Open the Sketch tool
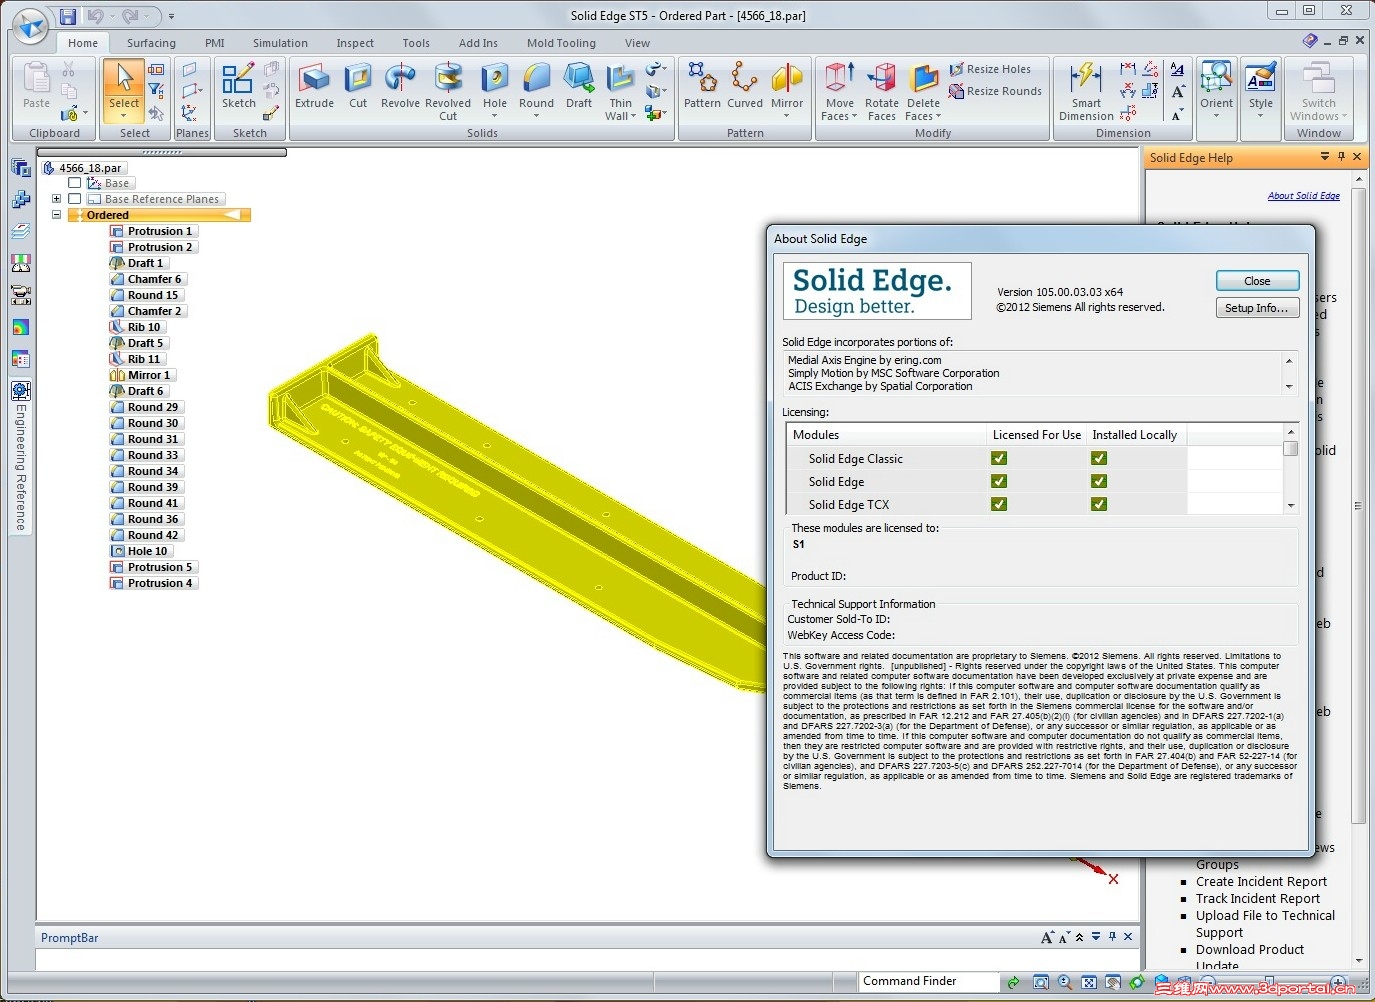This screenshot has height=1002, width=1375. [238, 86]
